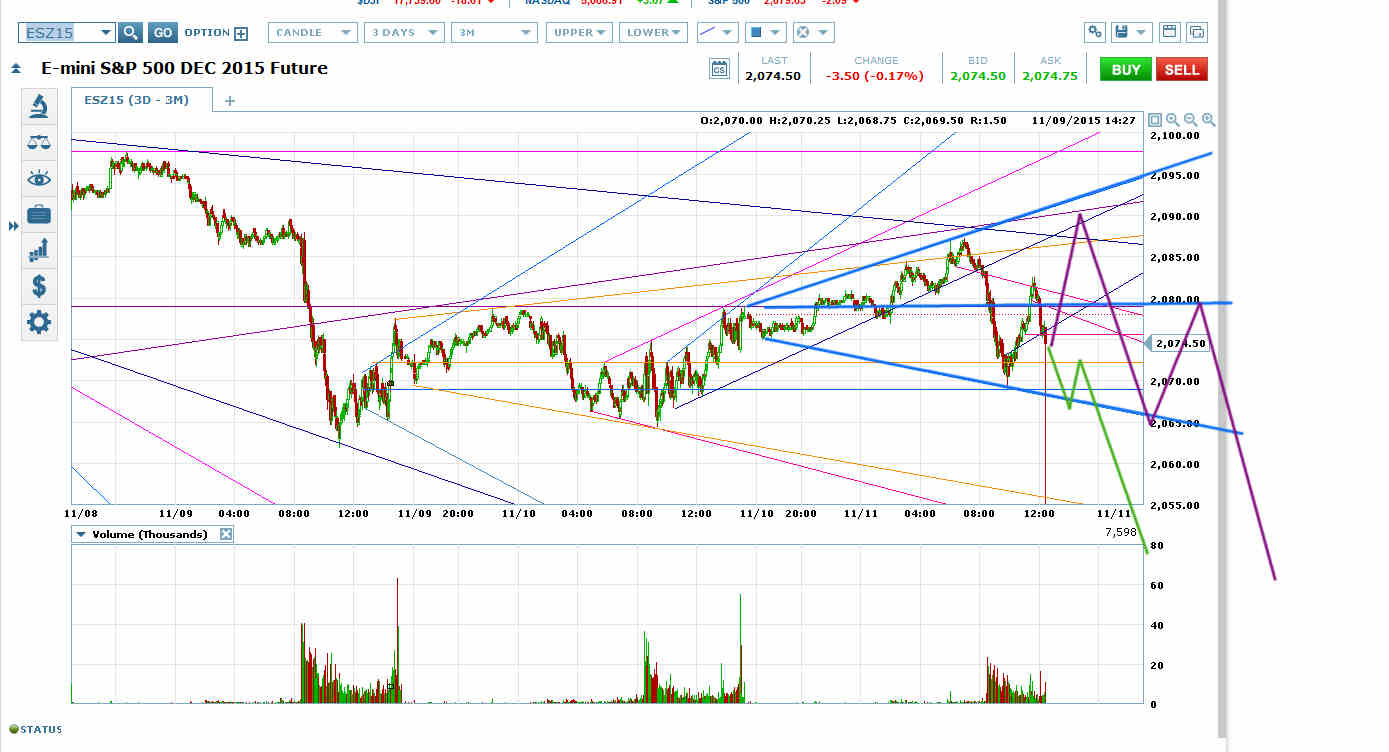Click the ASK value 2,074.75
Screen dimensions: 1389x752
(1050, 76)
